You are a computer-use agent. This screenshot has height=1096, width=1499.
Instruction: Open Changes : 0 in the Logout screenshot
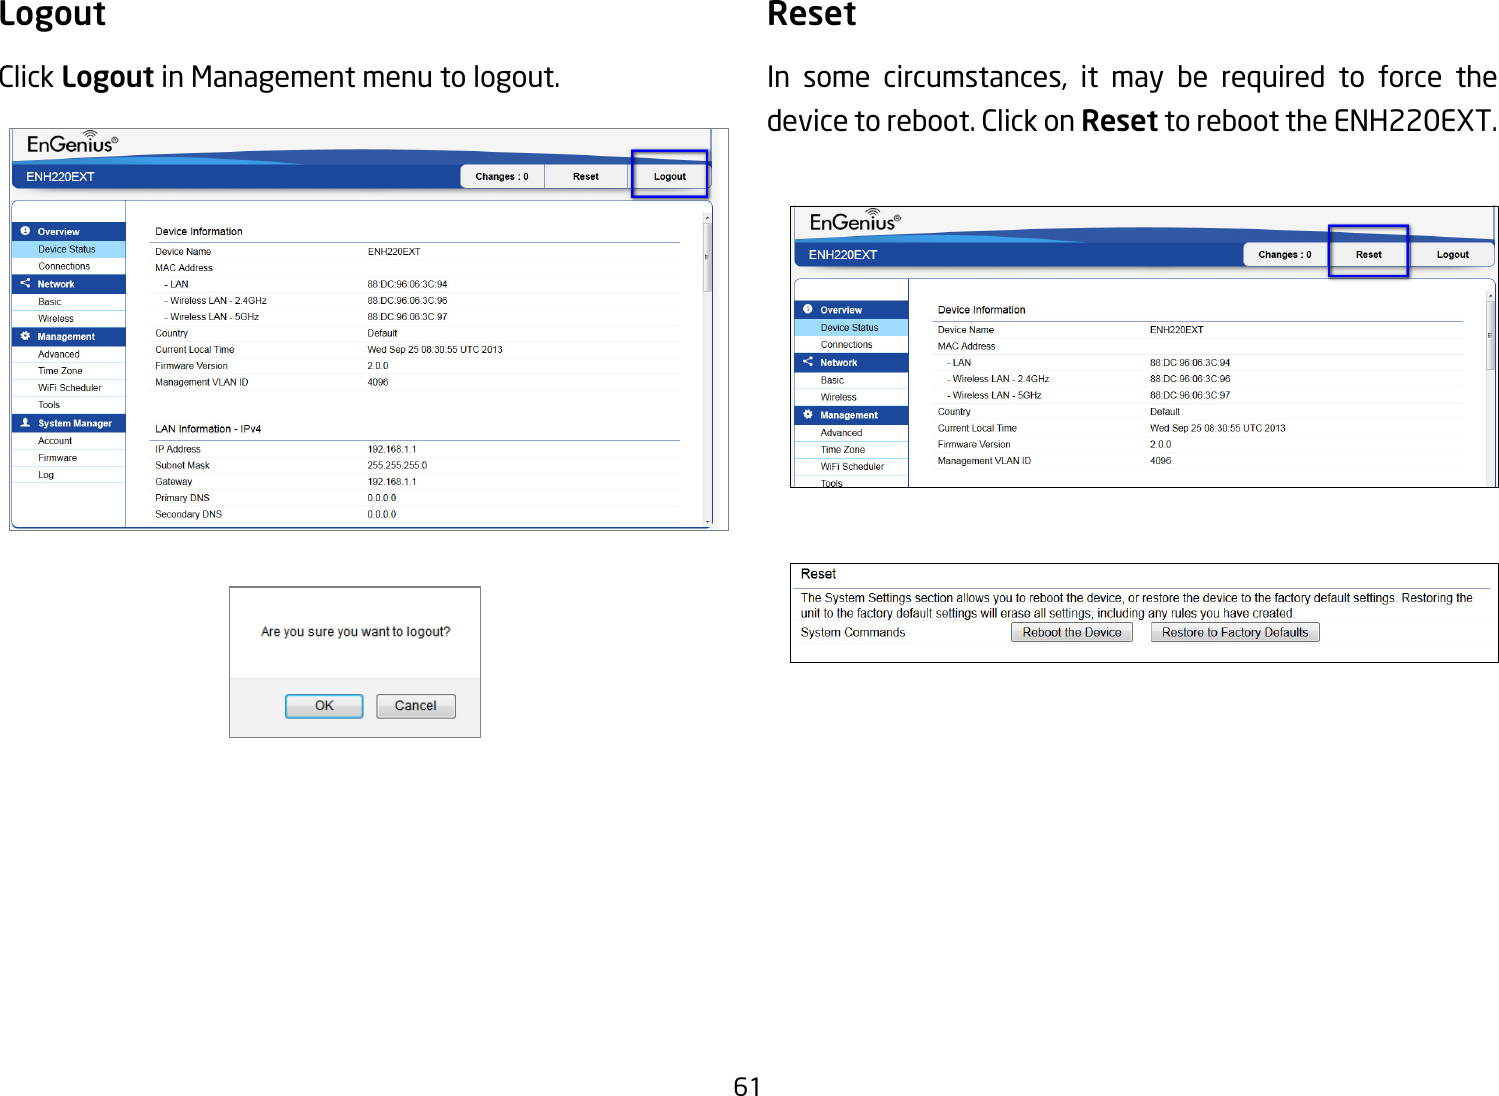coord(502,176)
